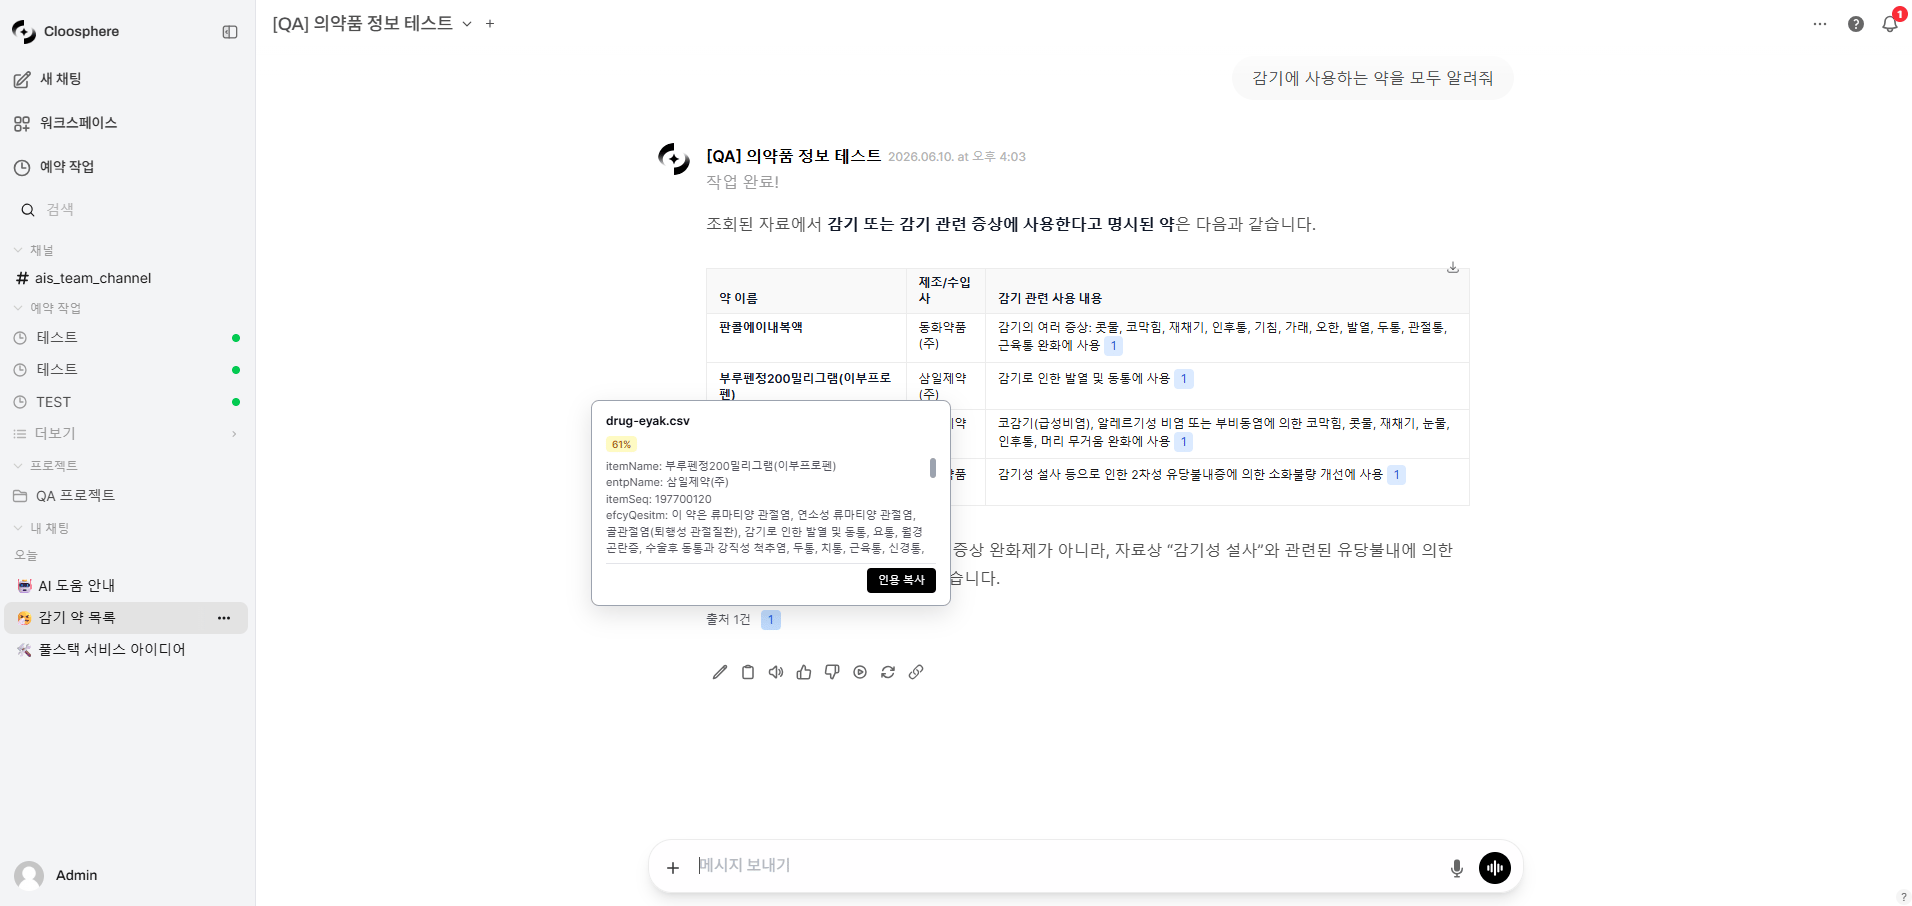Download the table via download icon

[x=1453, y=267]
